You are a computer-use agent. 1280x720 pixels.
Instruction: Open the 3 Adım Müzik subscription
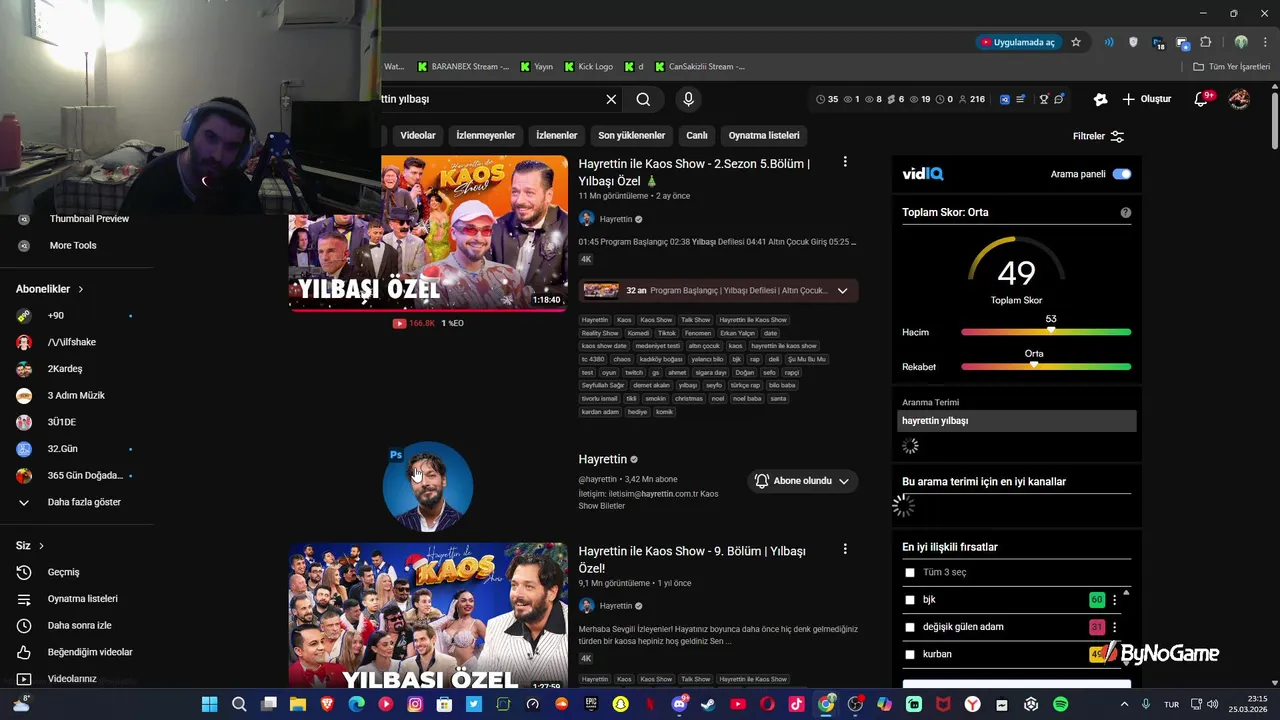(x=76, y=395)
